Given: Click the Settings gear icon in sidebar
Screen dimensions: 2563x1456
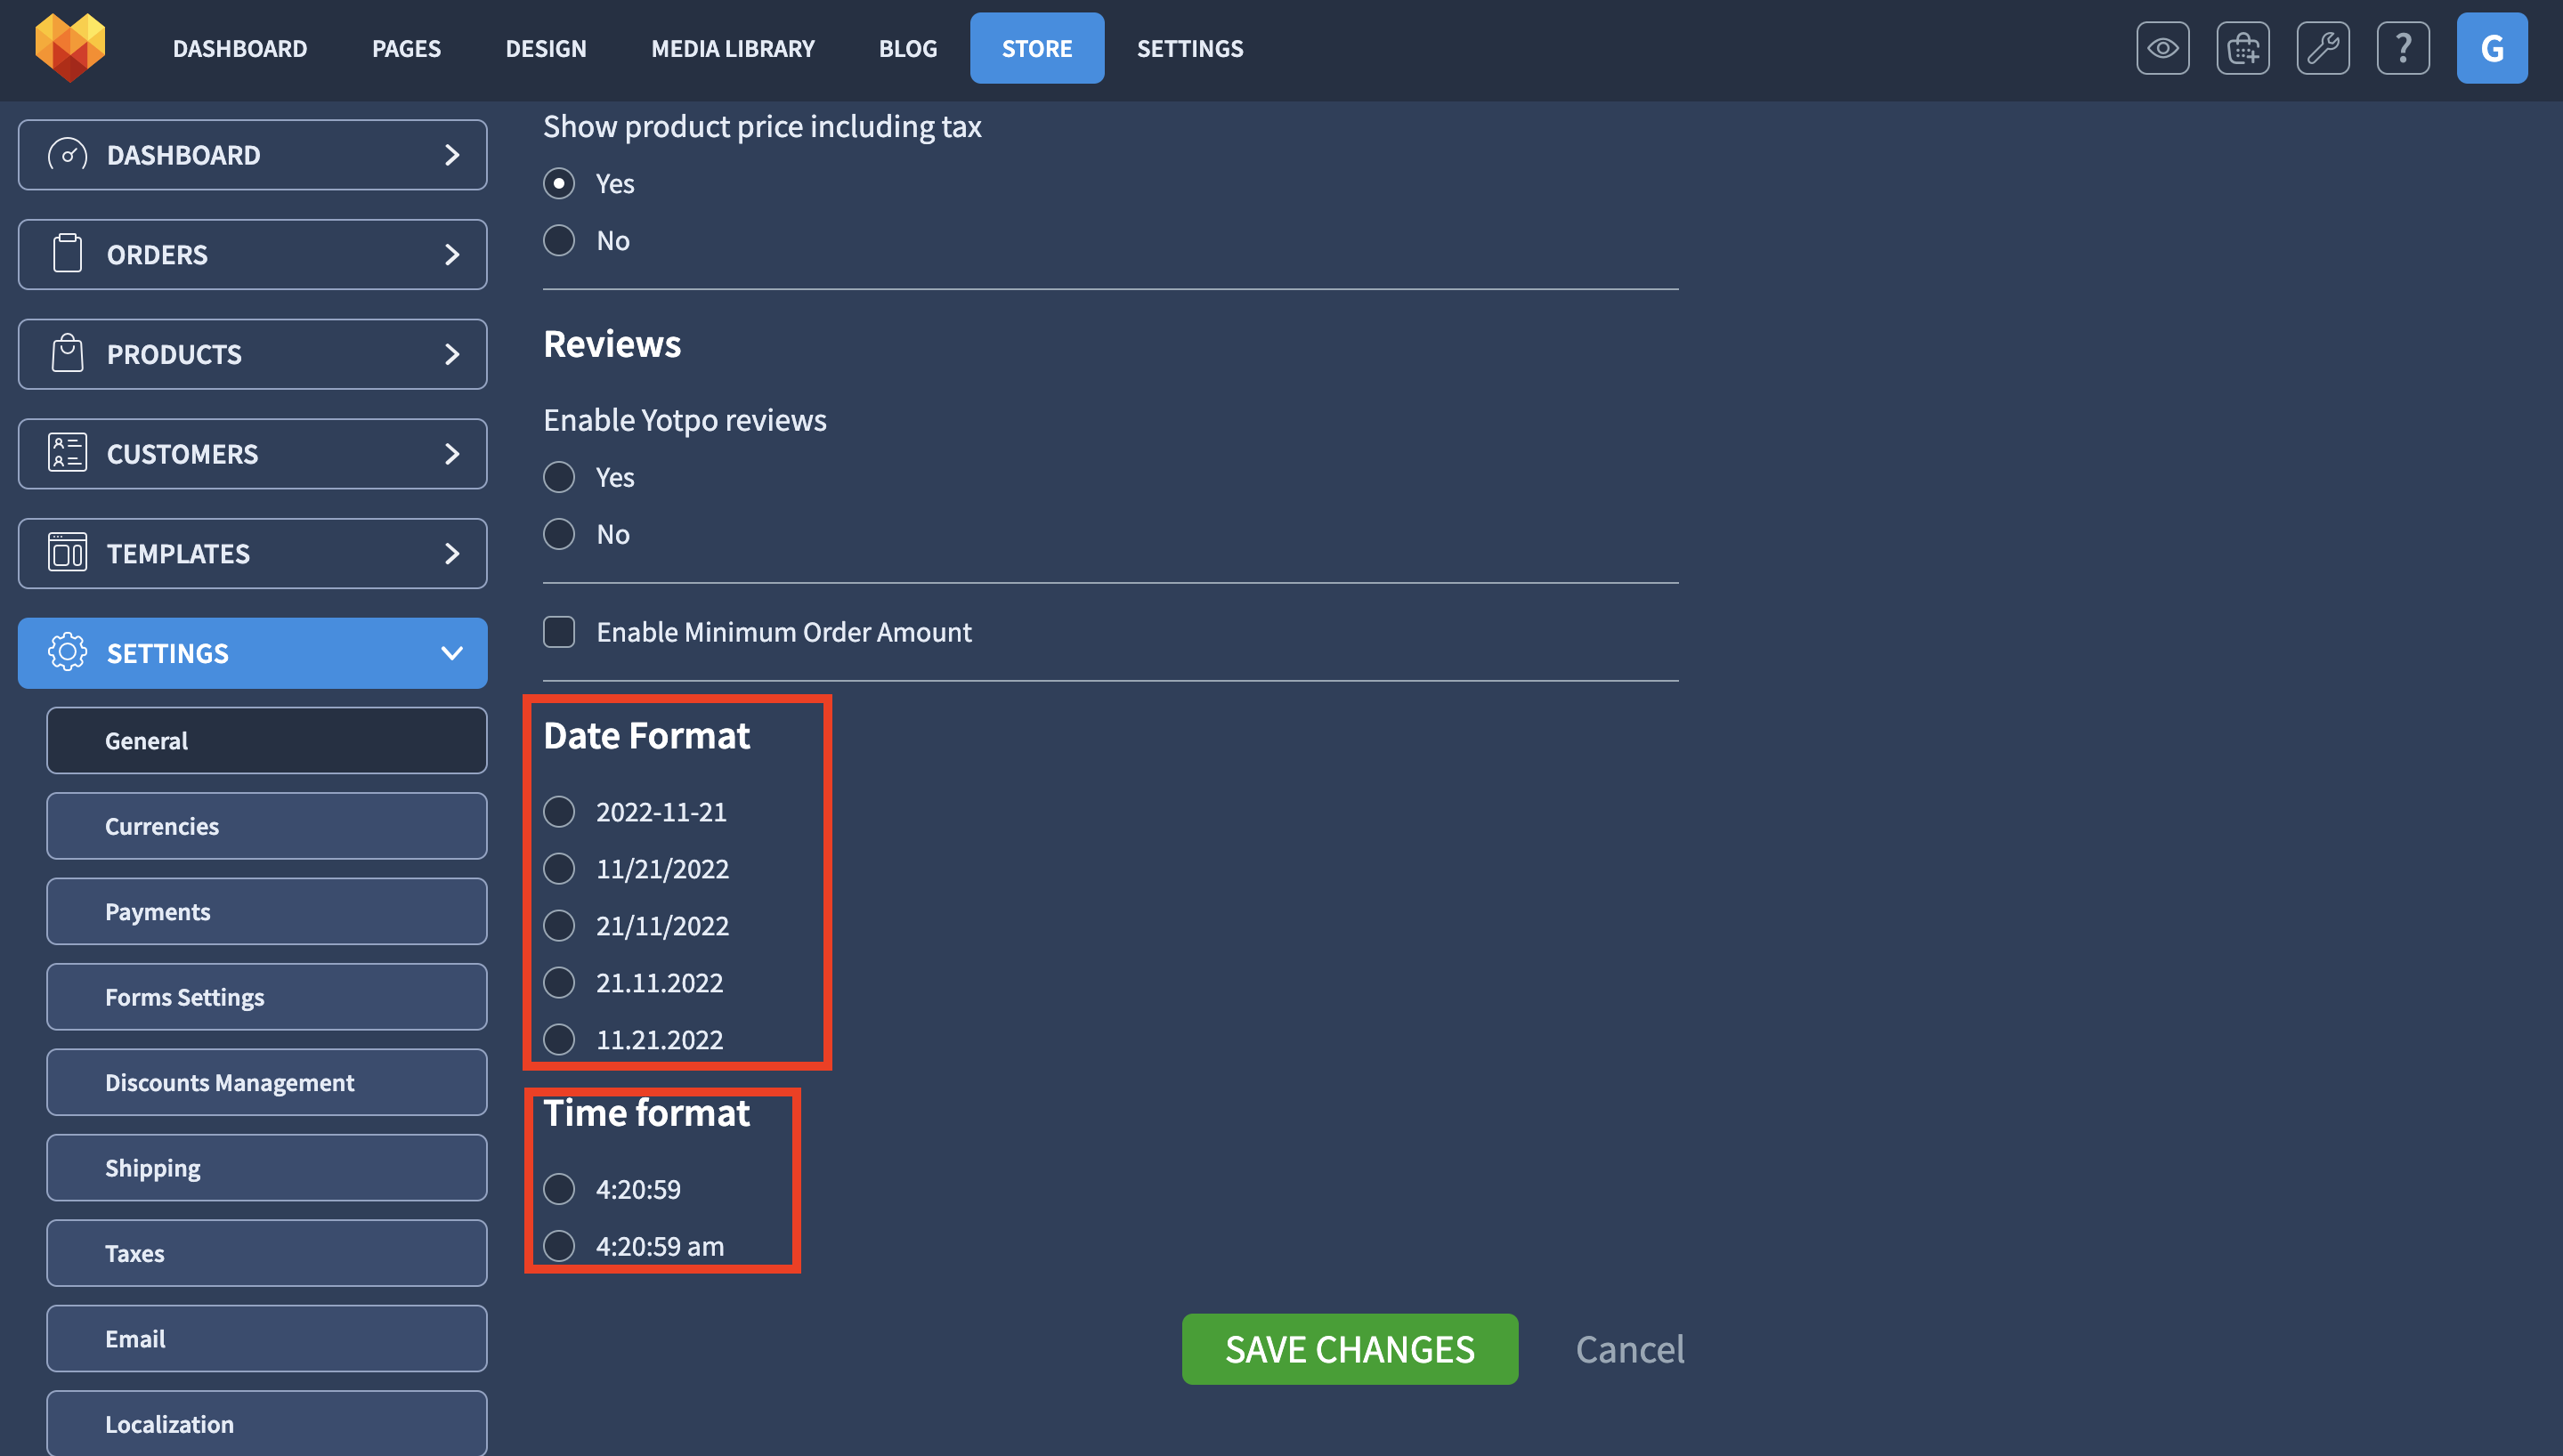Looking at the screenshot, I should (67, 652).
